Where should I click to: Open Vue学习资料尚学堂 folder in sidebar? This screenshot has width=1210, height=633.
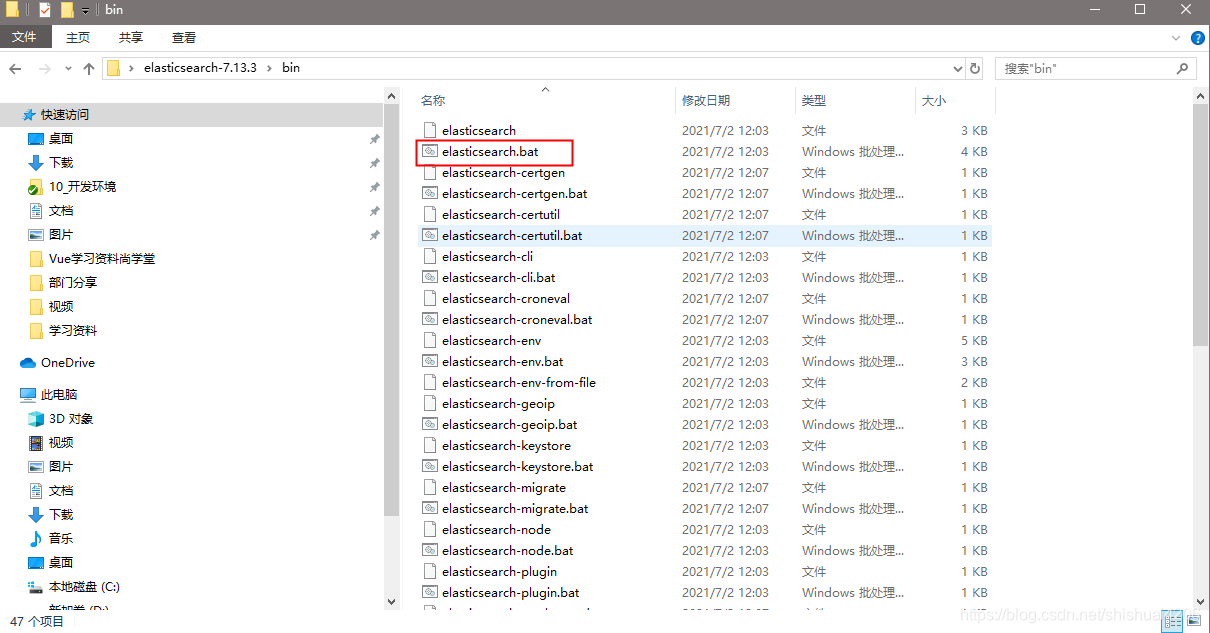pos(102,259)
